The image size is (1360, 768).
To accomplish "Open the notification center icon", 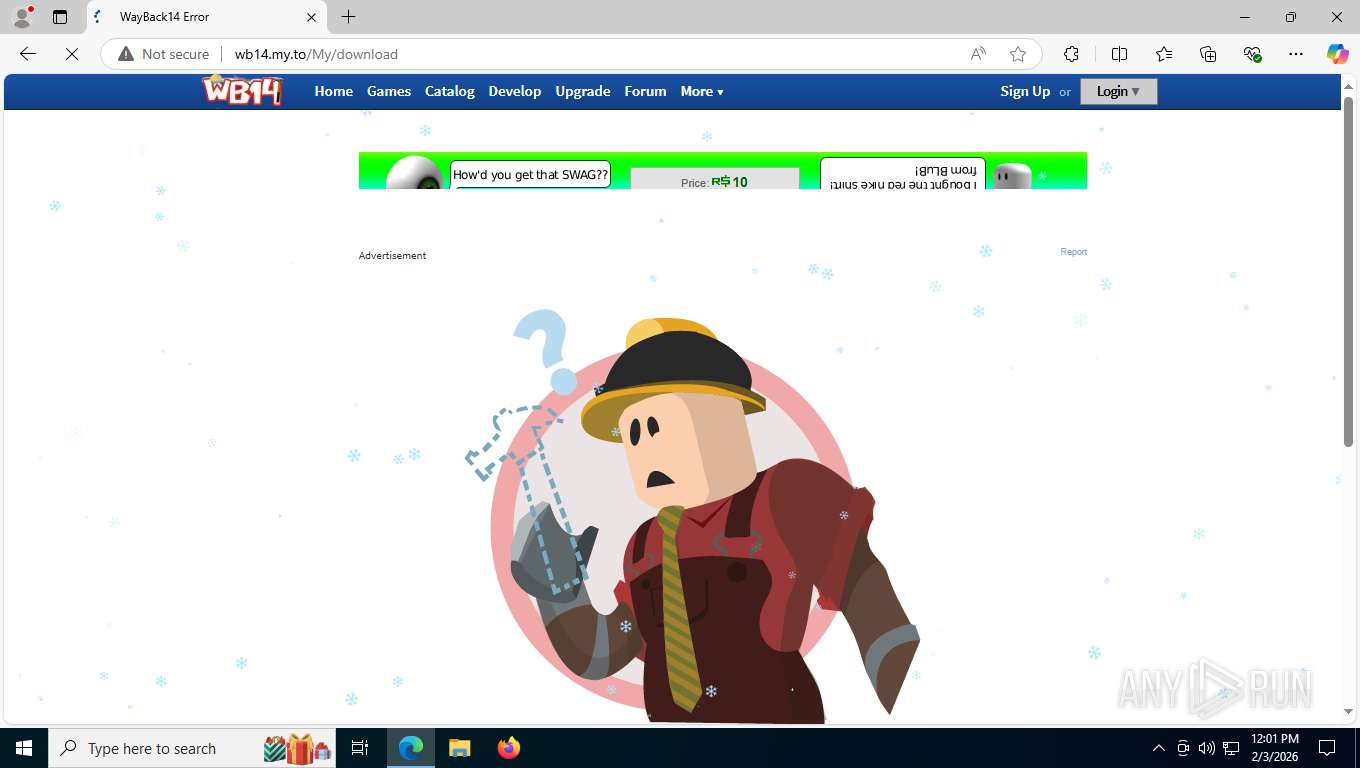I will pyautogui.click(x=1327, y=748).
